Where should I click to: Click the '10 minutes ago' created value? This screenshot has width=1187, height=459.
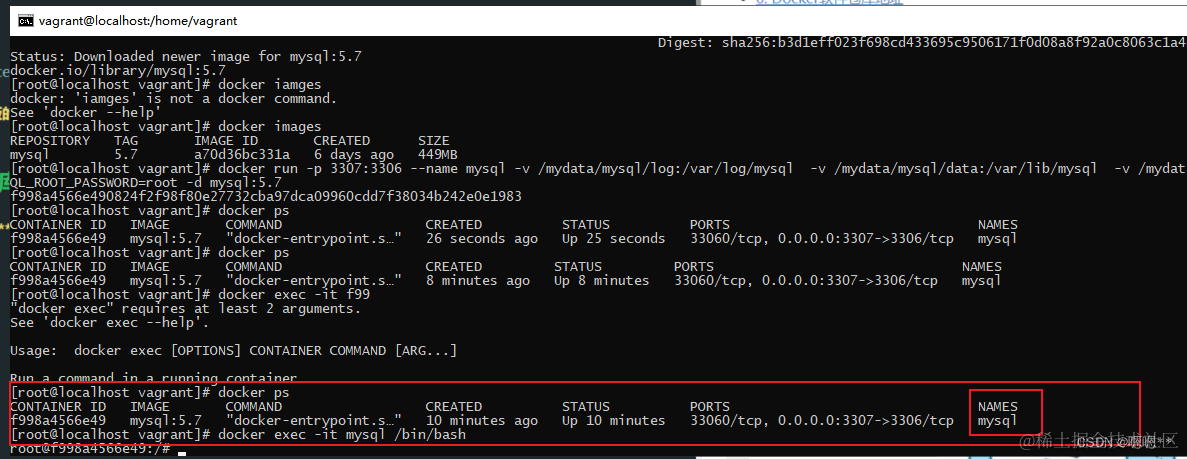(x=481, y=420)
